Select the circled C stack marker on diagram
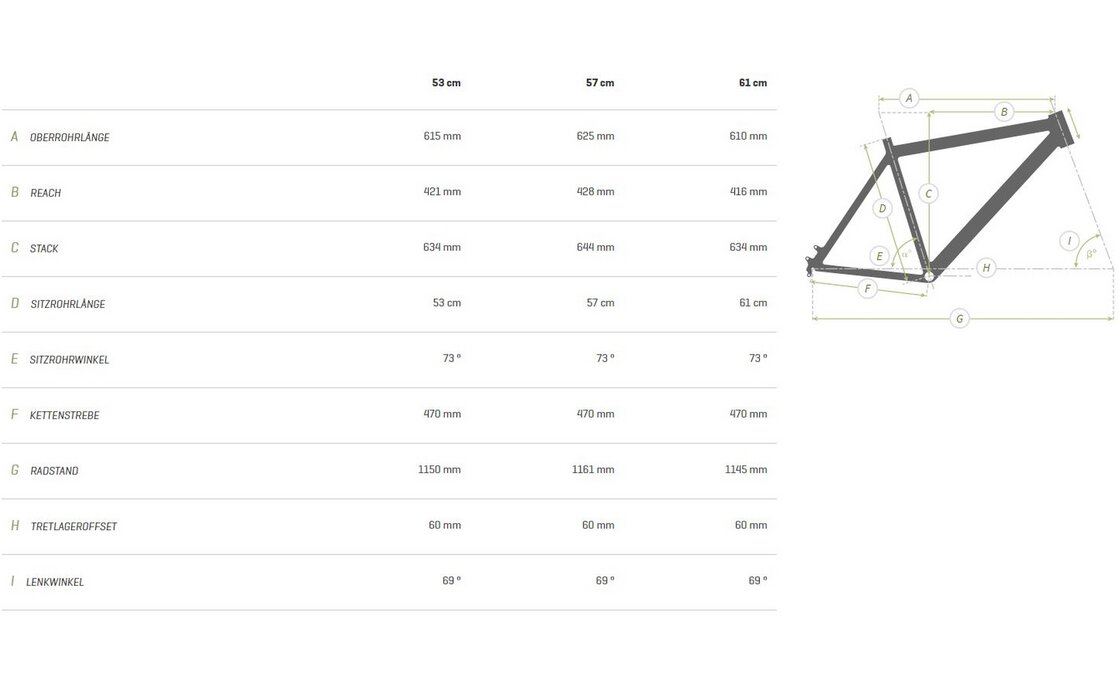This screenshot has width=1119, height=689. [929, 194]
